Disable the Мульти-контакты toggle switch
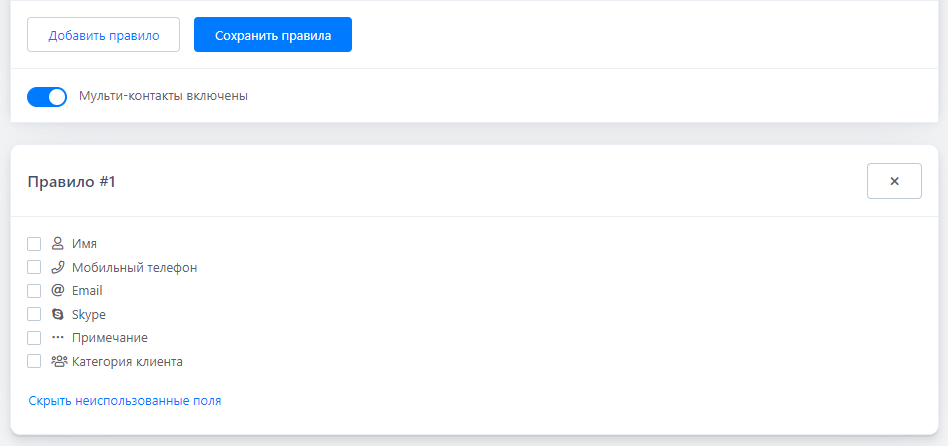The width and height of the screenshot is (948, 446). (x=47, y=97)
